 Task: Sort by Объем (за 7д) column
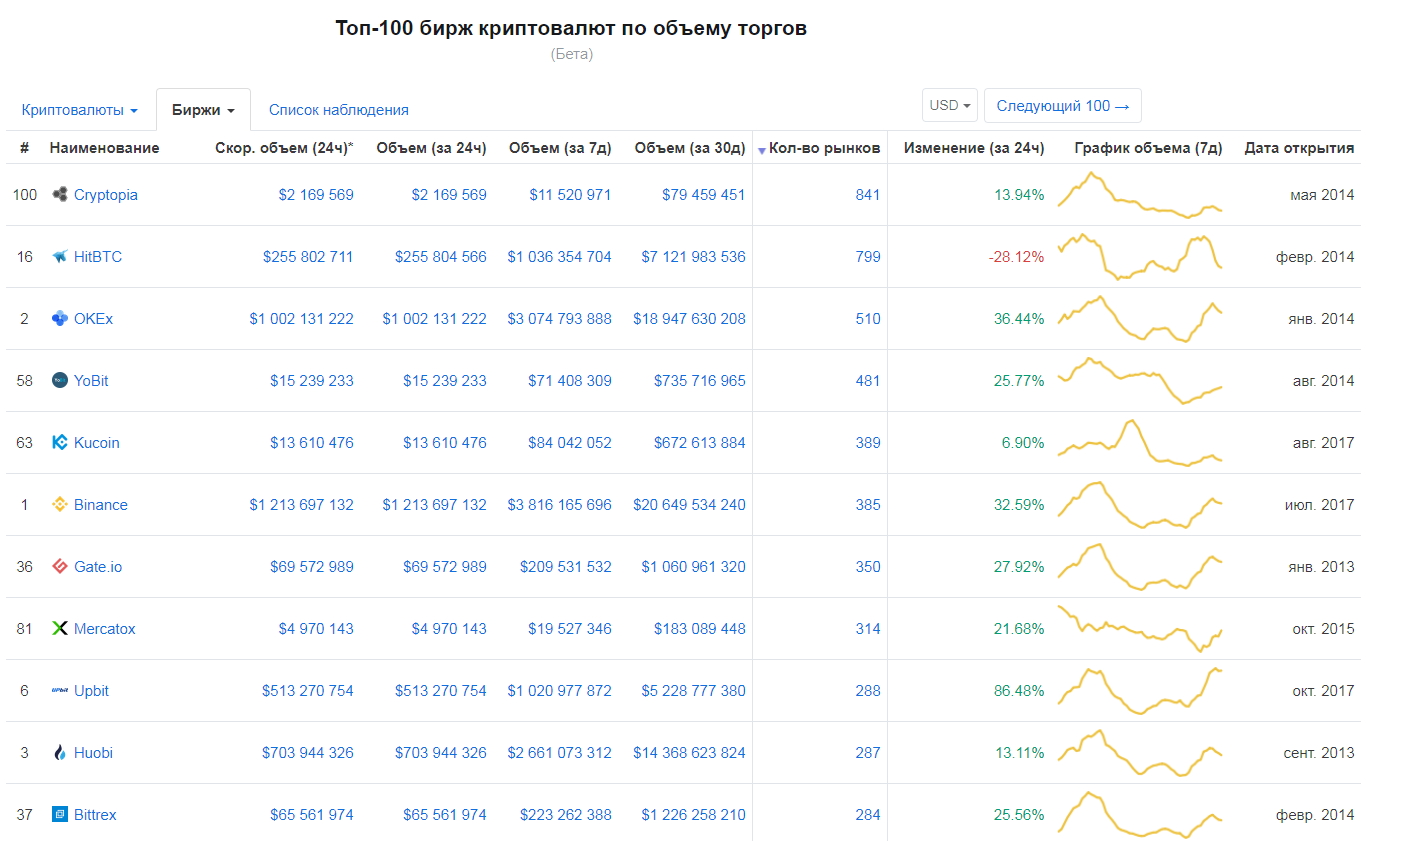[560, 148]
